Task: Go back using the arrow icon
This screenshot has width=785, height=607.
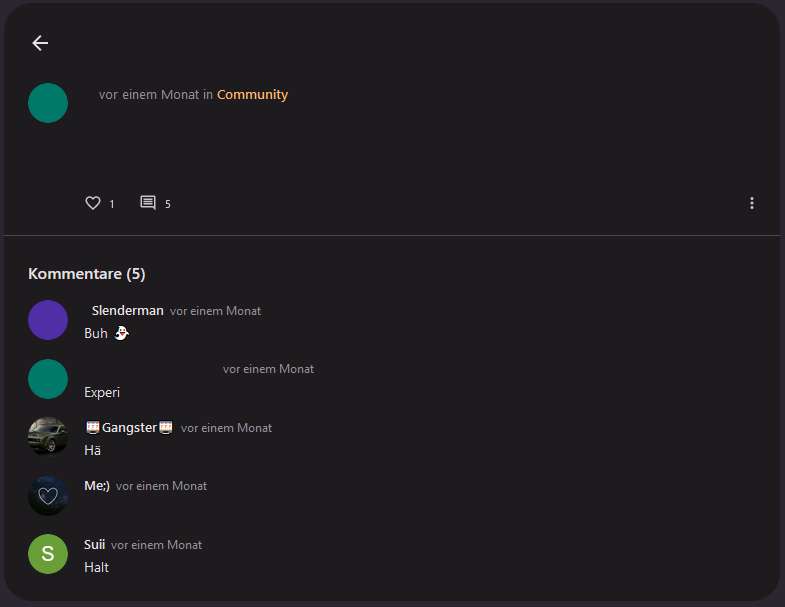Action: [x=40, y=43]
